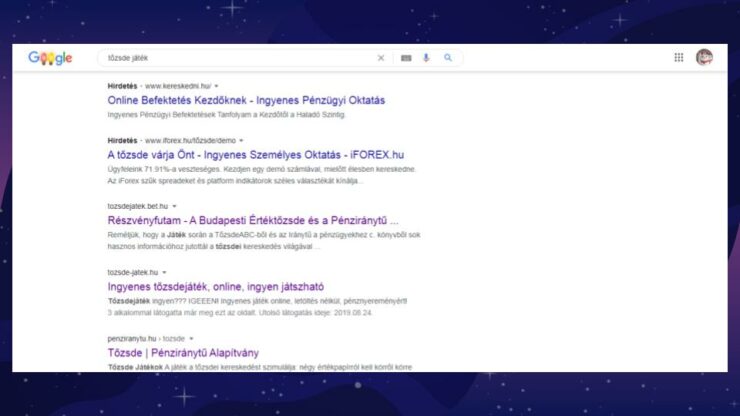Click 'Az iForex szűk spreadeket' snippet line

click(x=235, y=181)
